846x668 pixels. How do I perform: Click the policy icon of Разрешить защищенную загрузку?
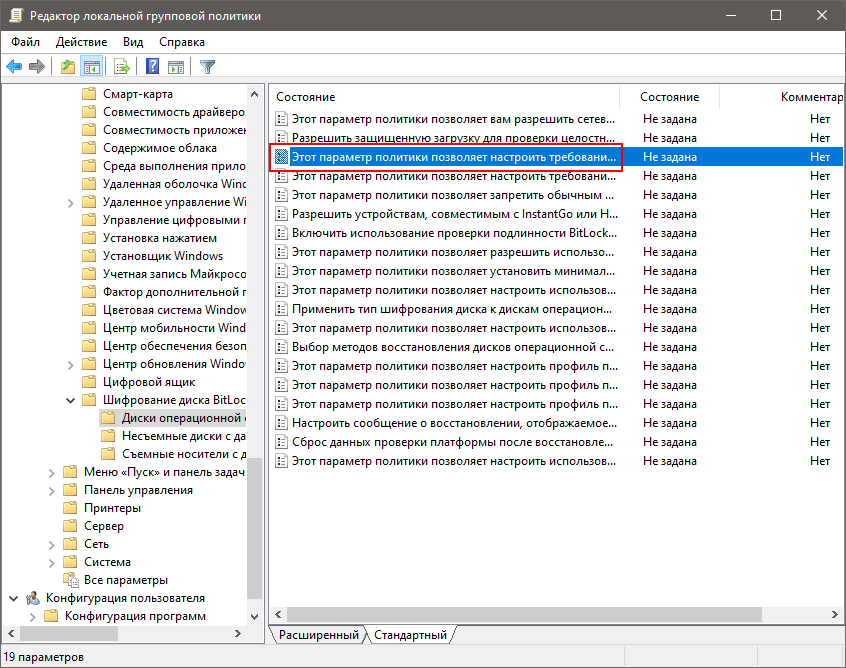pos(281,138)
